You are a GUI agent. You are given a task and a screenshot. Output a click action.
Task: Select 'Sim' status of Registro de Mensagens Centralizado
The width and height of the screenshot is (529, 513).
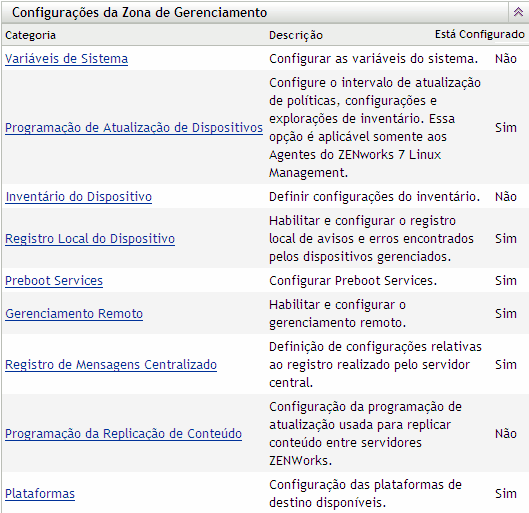click(506, 365)
